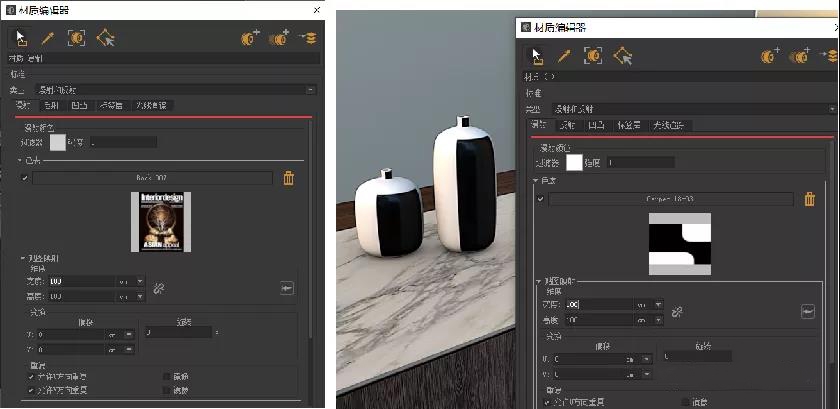Viewport: 840px width, 409px height.
Task: Switch to the 反射 tab in the magazine-texture editor
Action: click(x=52, y=106)
